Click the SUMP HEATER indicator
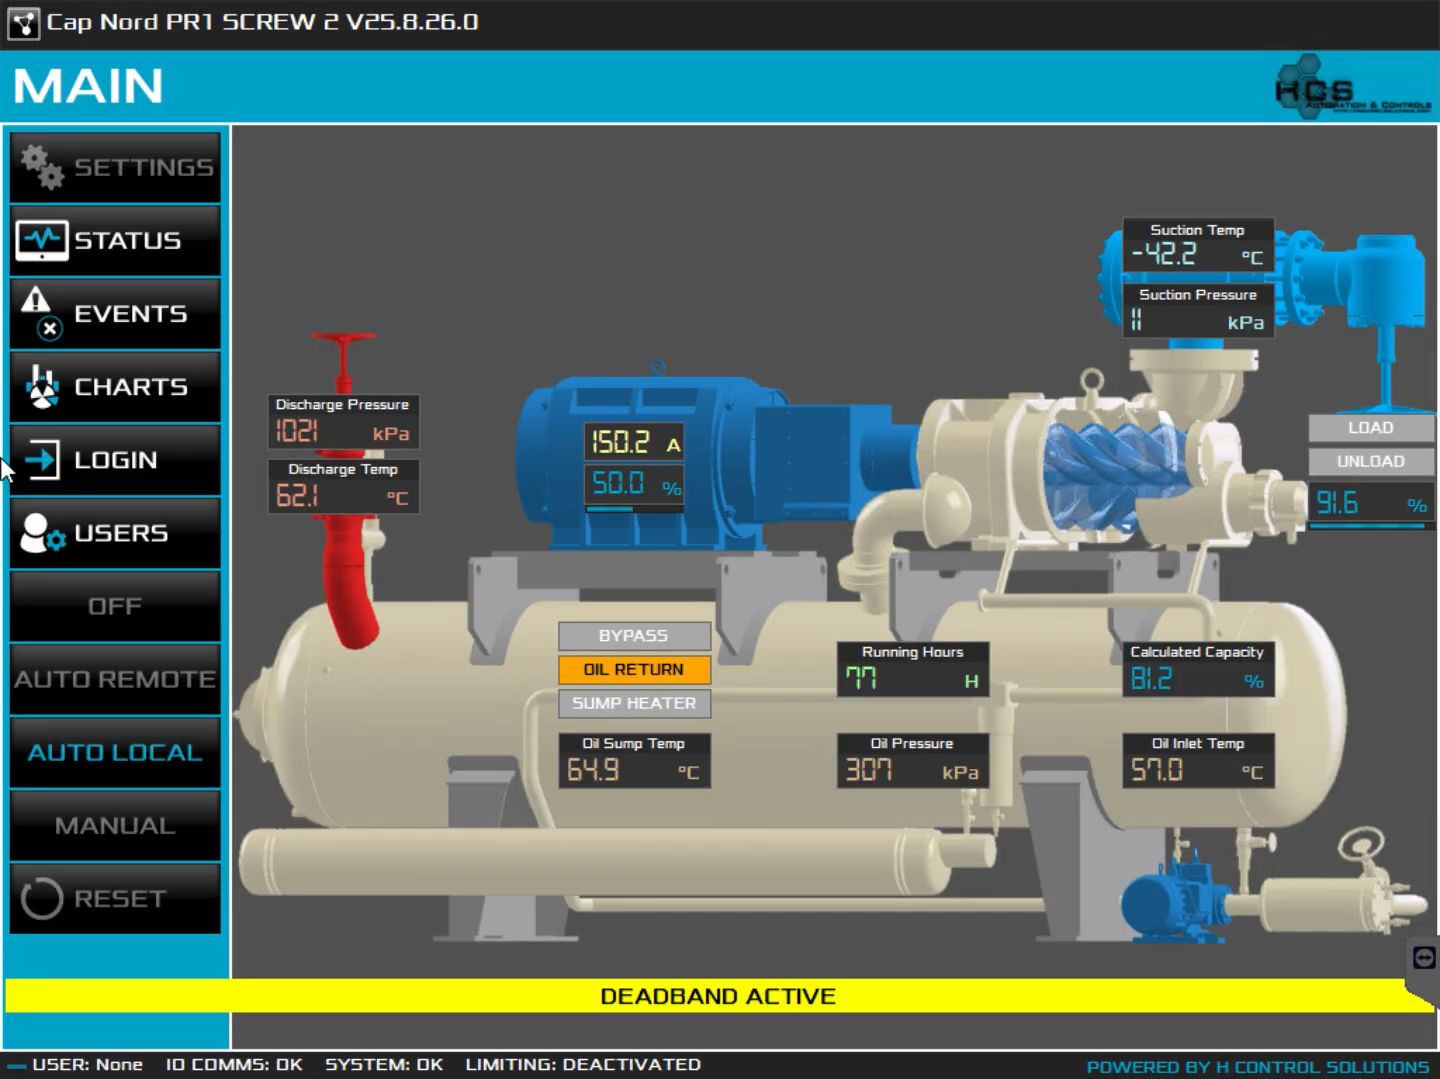This screenshot has height=1079, width=1440. click(x=634, y=704)
